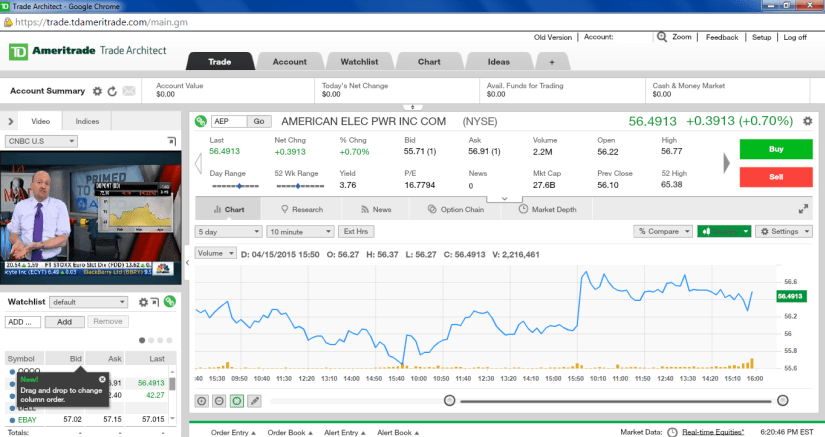The width and height of the screenshot is (825, 437).
Task: Open the 10 minute interval dropdown
Action: point(300,231)
